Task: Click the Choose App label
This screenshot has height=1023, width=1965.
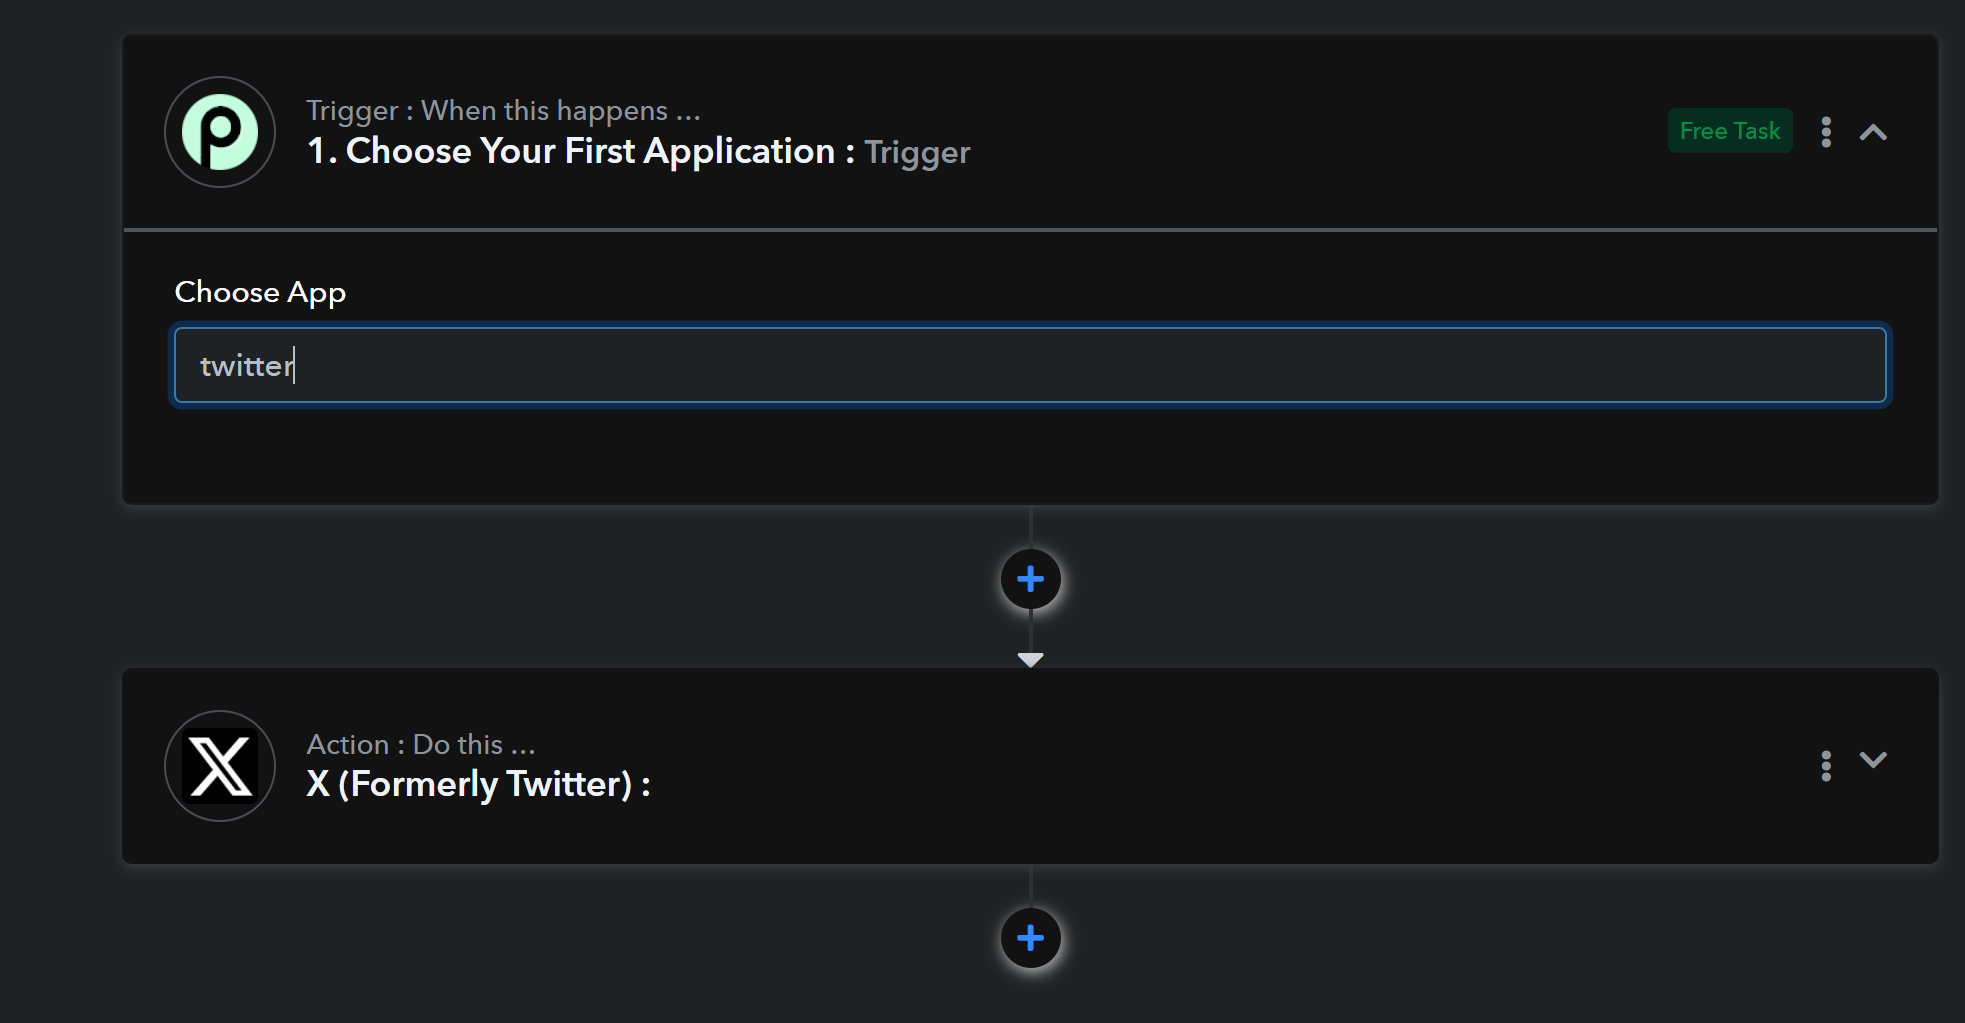Action: [260, 292]
